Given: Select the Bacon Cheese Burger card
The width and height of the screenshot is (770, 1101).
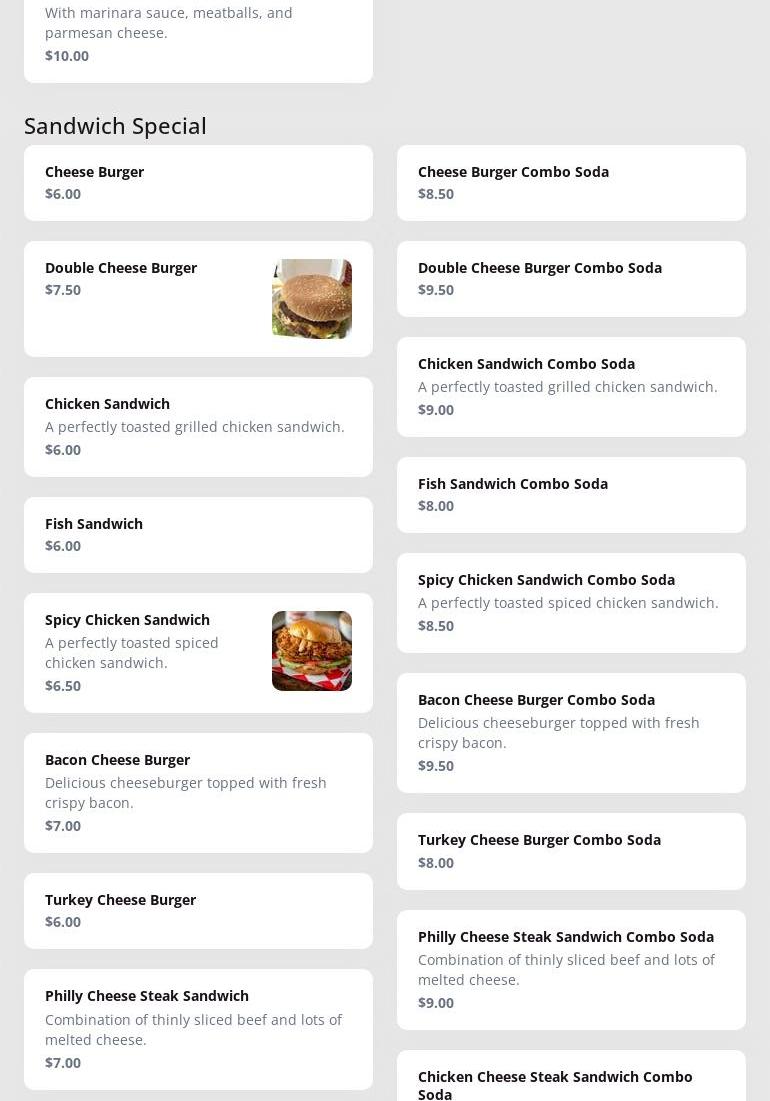Looking at the screenshot, I should click(x=198, y=793).
